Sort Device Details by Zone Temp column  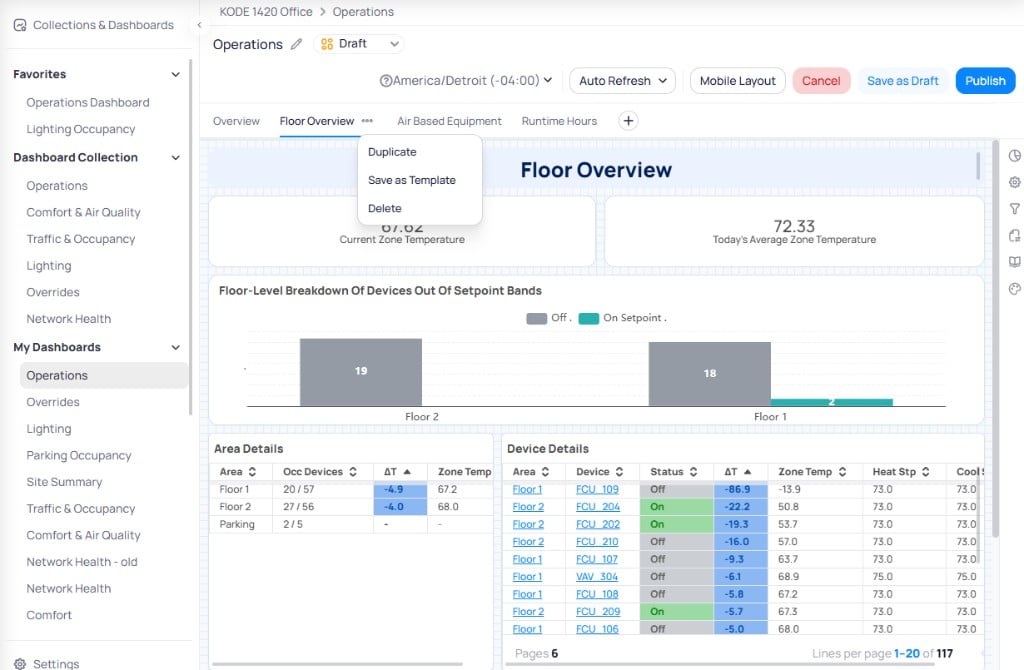(x=842, y=471)
